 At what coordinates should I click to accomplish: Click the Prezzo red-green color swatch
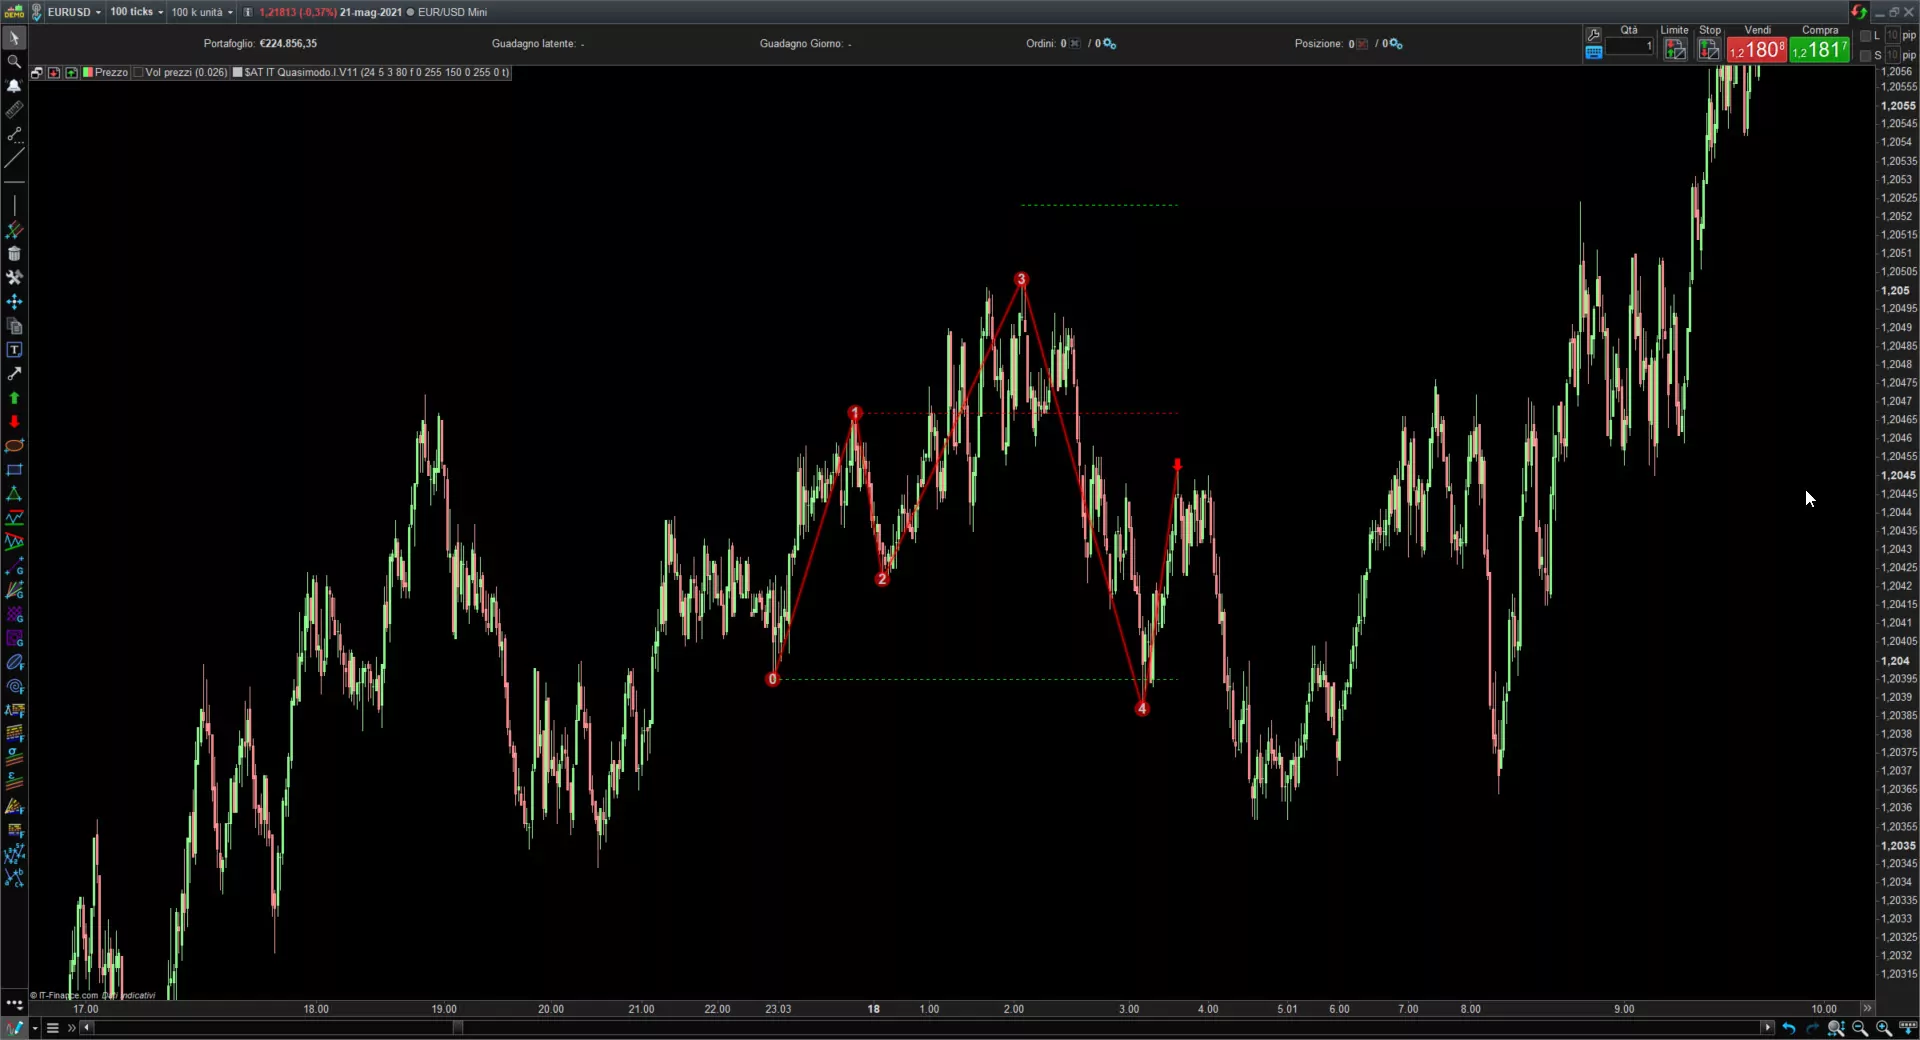(88, 73)
